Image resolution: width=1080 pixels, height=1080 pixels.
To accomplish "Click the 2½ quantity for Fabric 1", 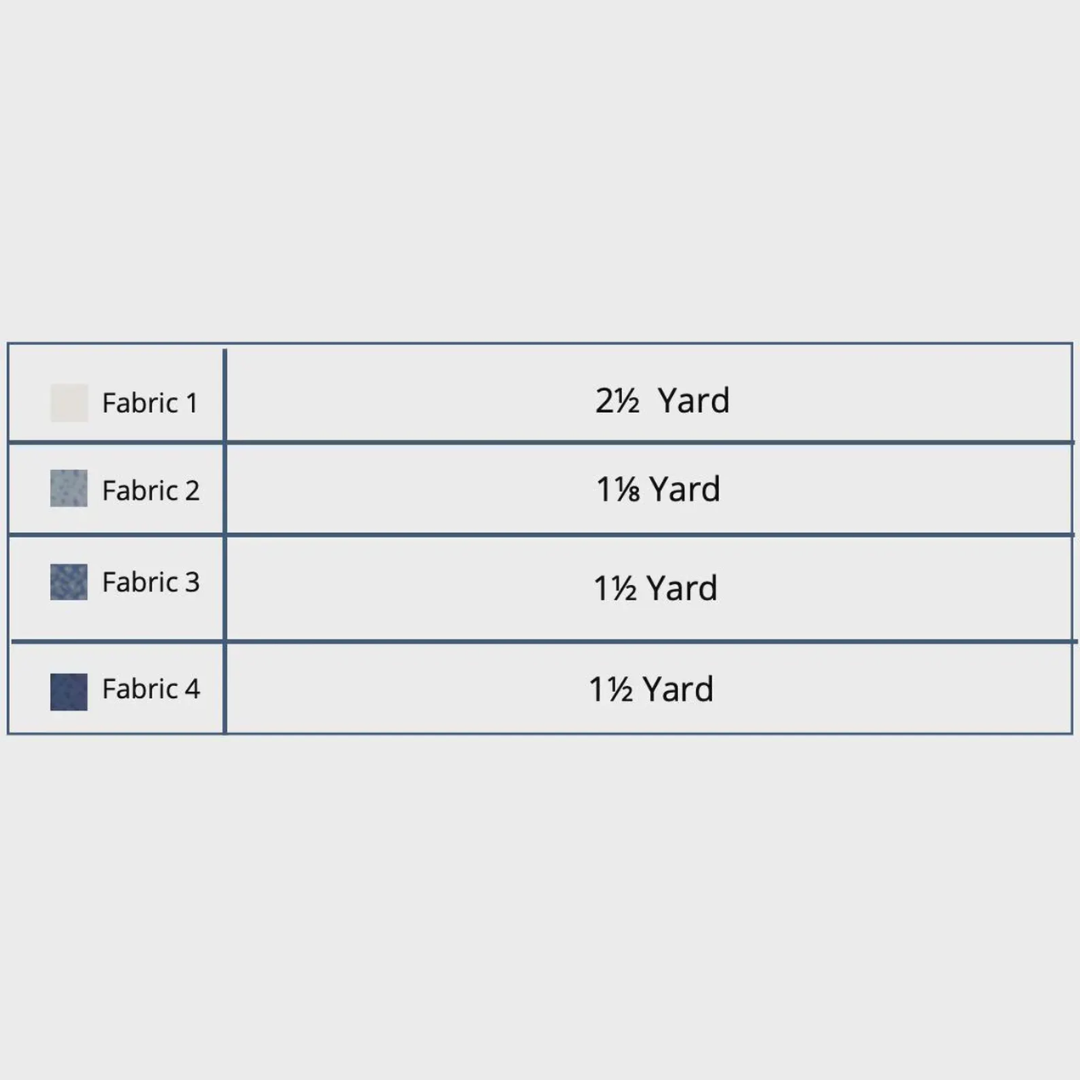I will (x=617, y=401).
